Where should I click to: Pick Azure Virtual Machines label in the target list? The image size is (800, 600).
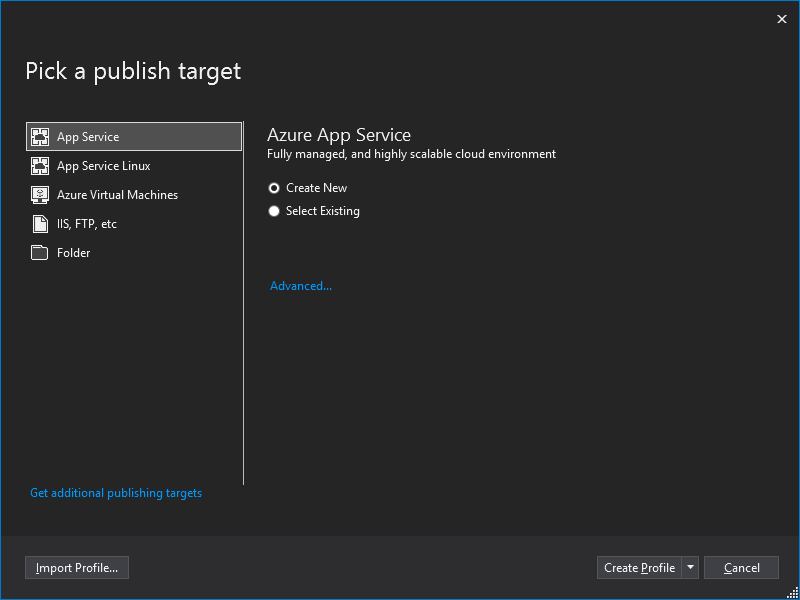coord(117,195)
